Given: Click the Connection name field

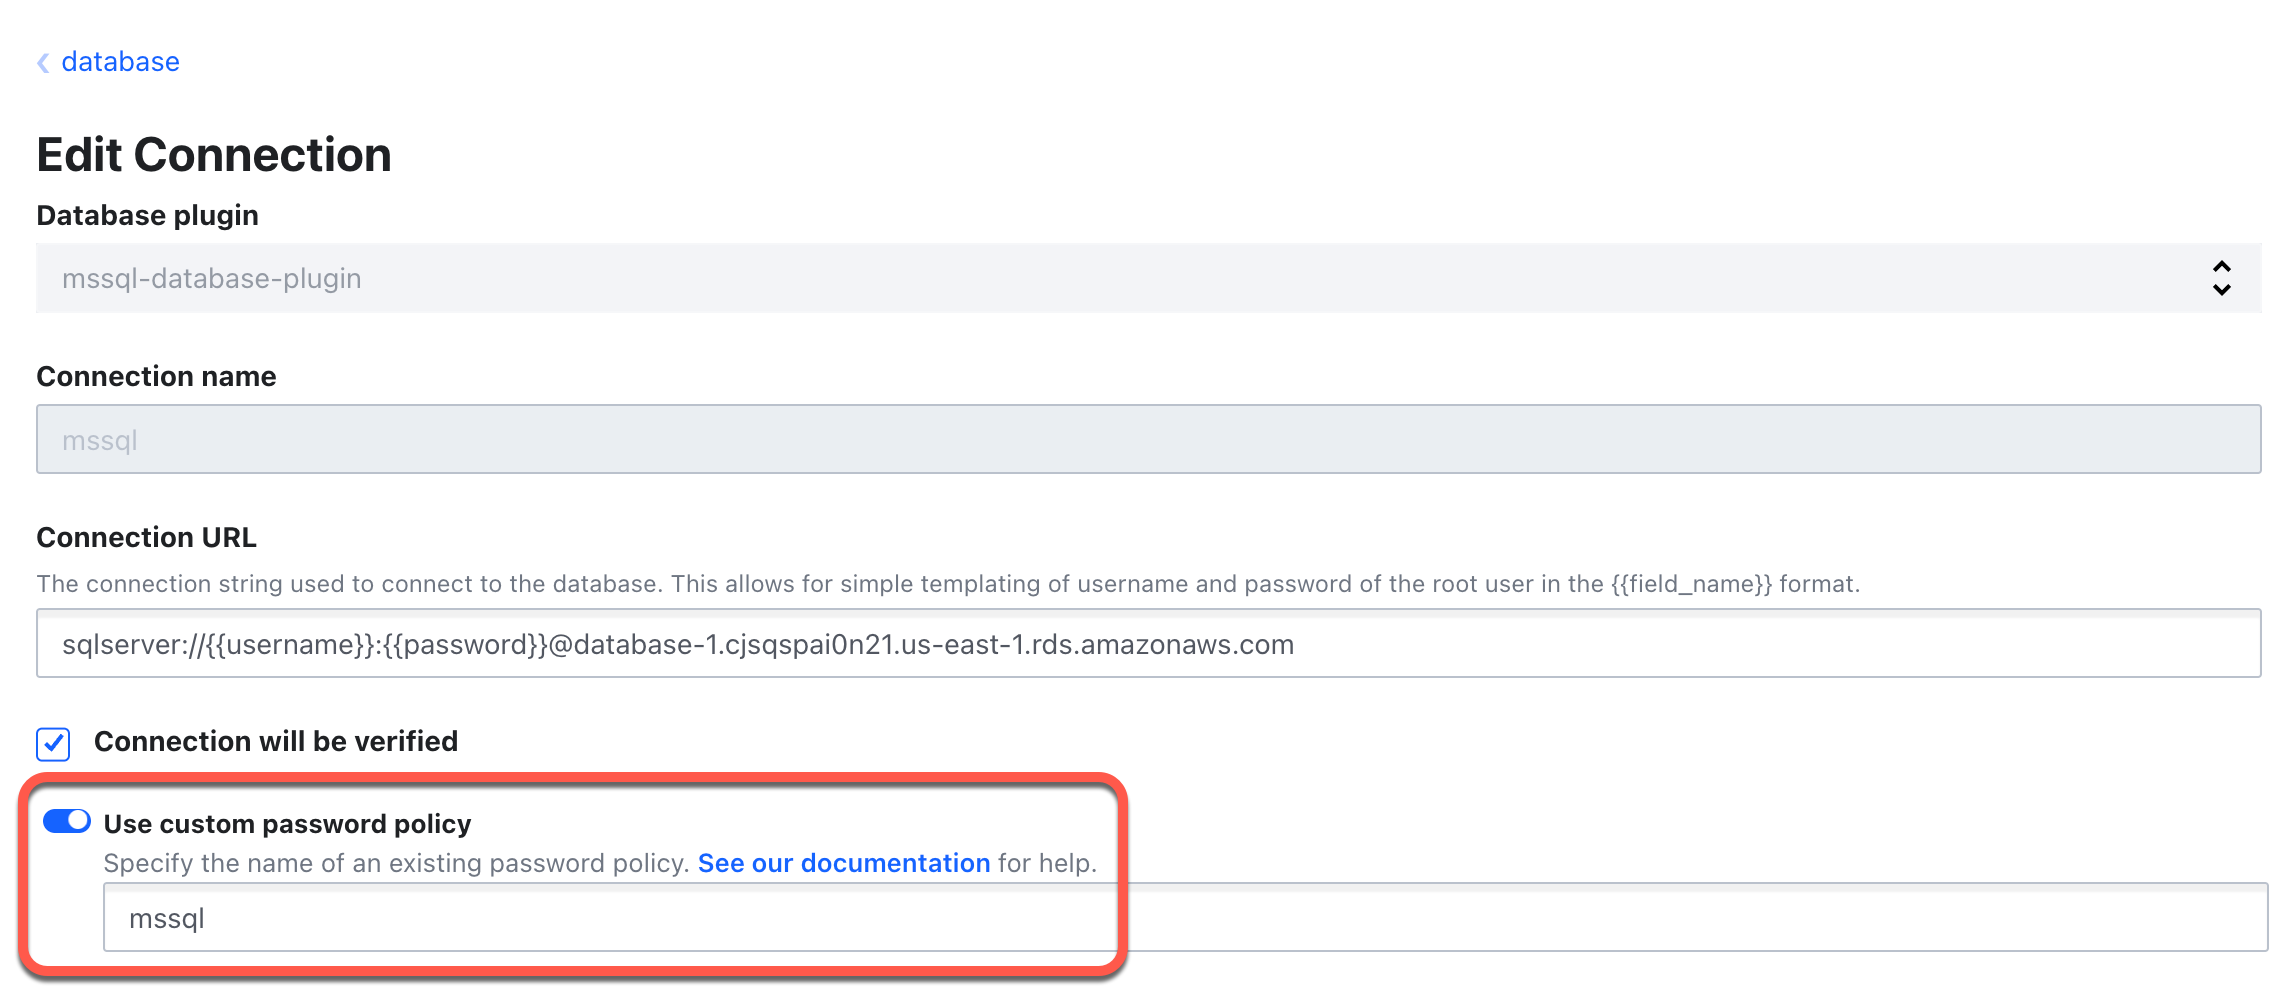Looking at the screenshot, I should point(1148,439).
